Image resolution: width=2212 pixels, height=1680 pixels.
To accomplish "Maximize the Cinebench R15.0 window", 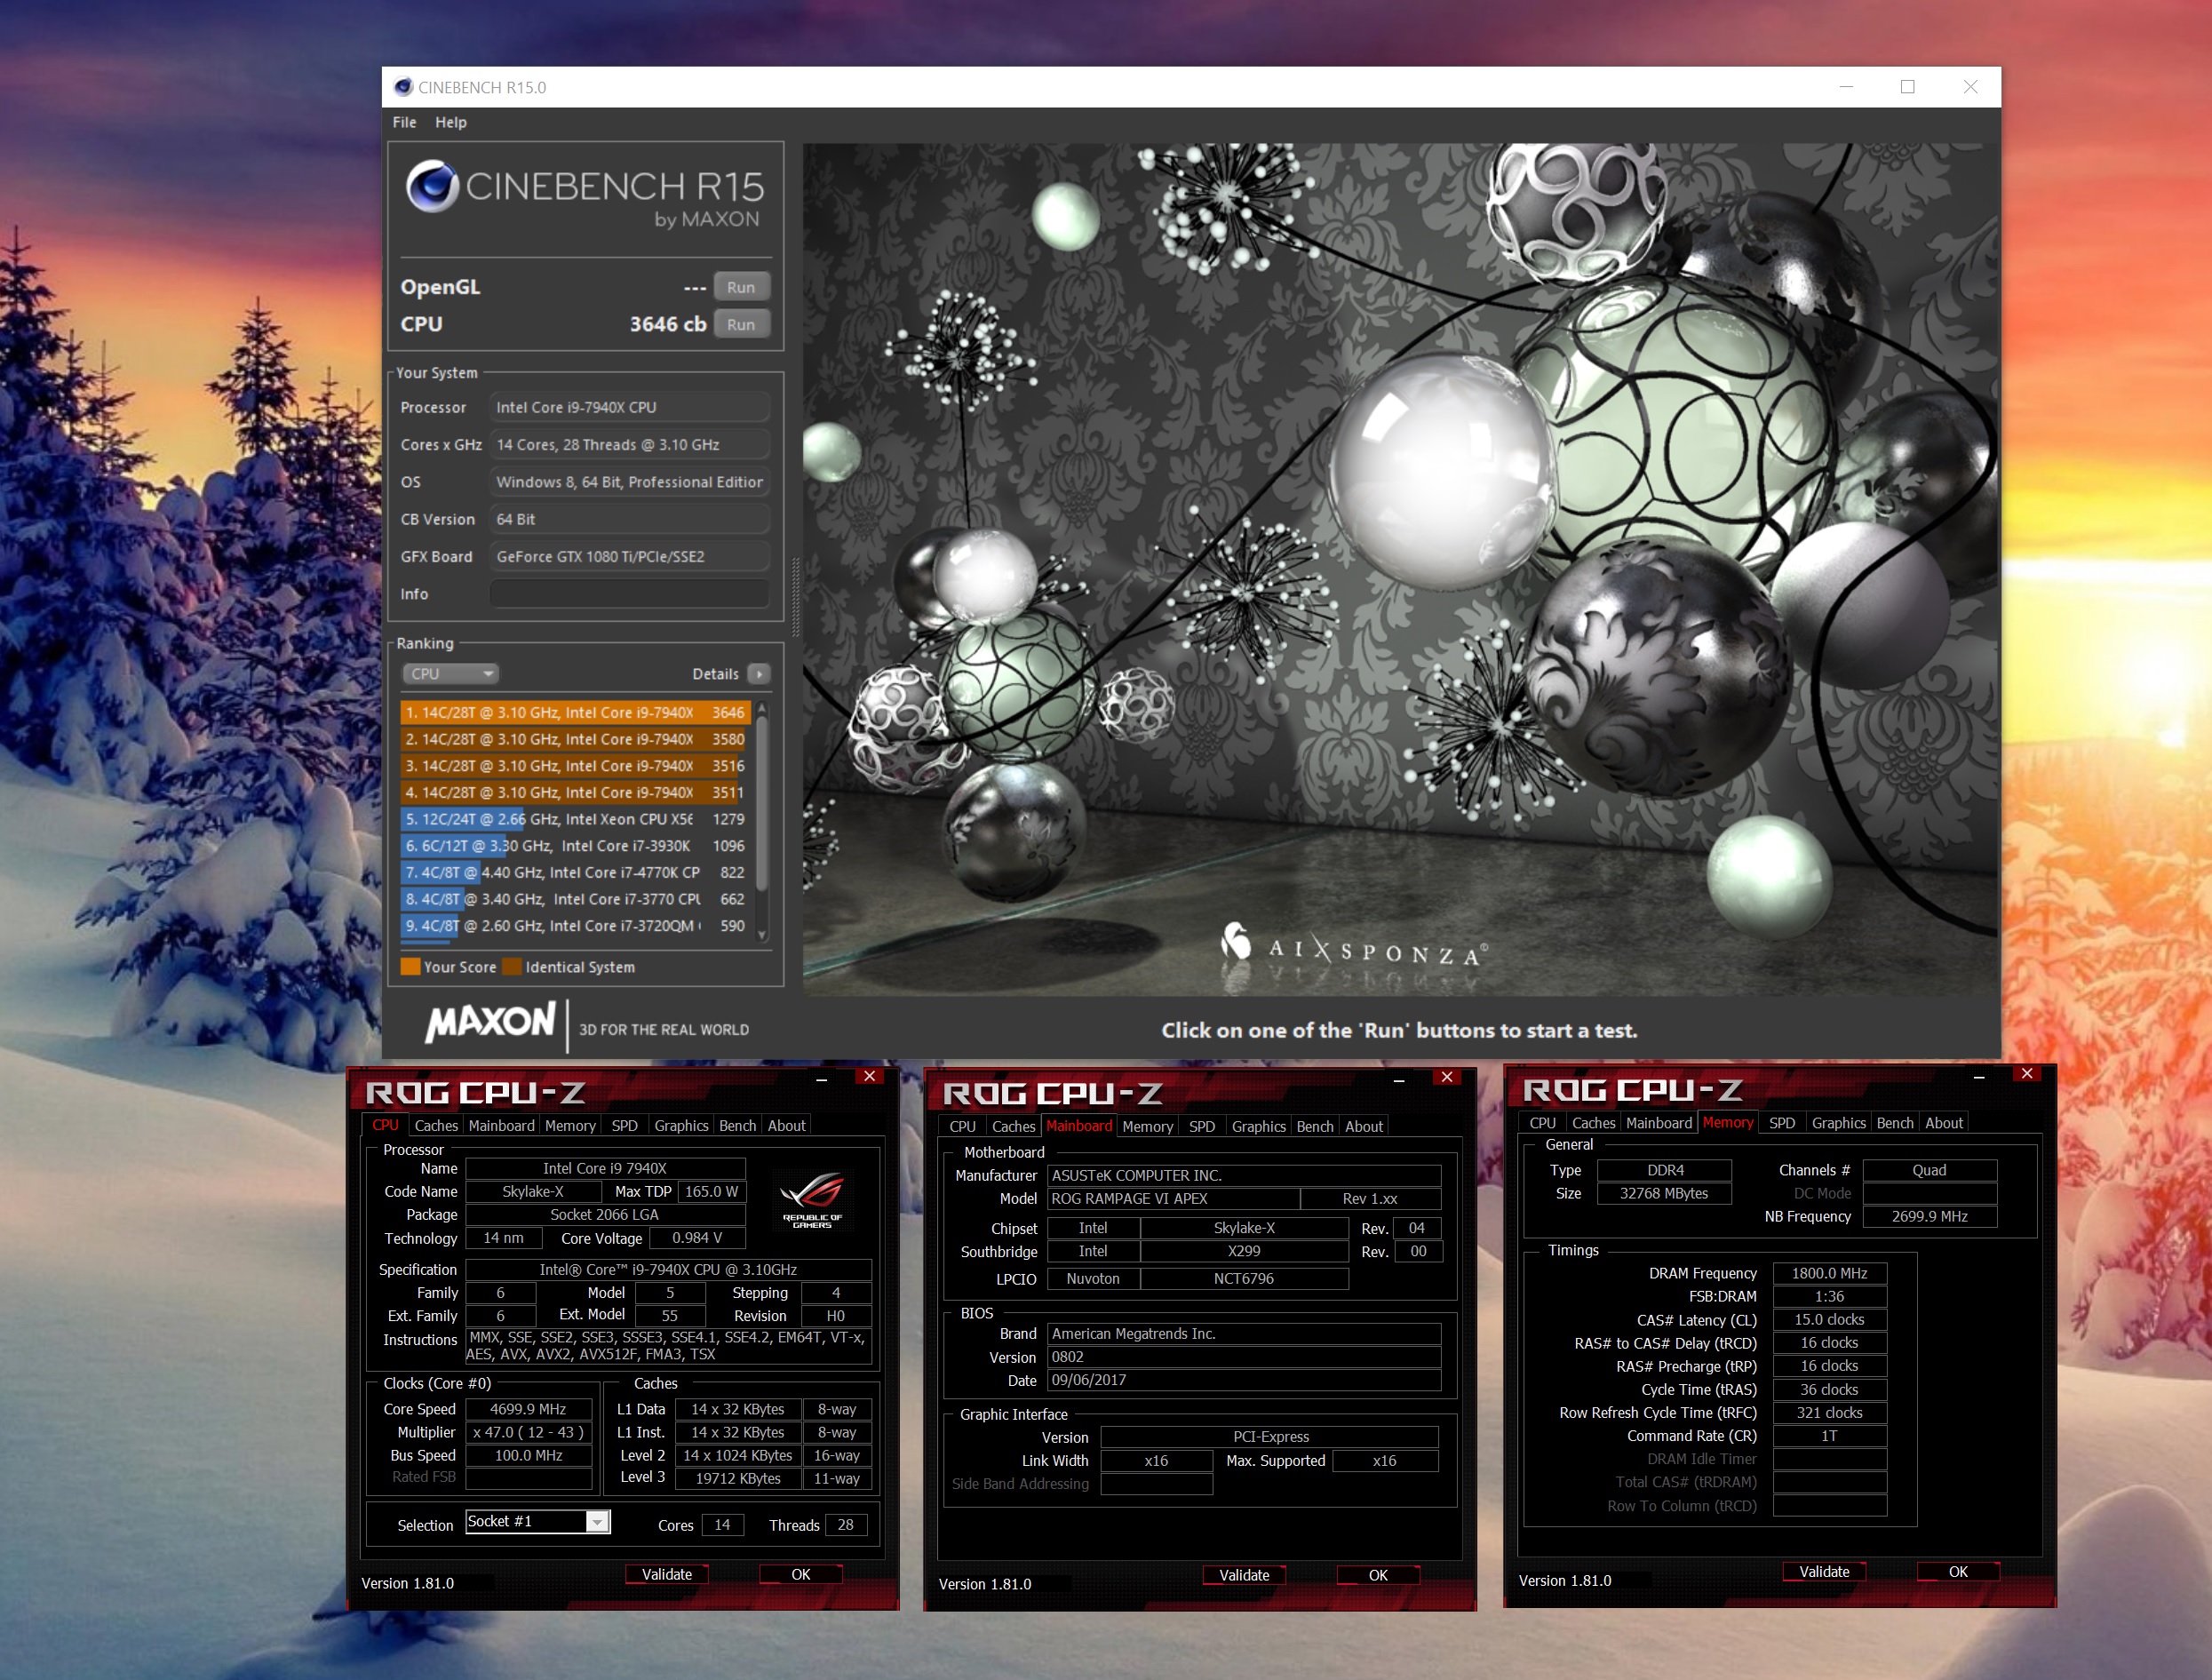I will pyautogui.click(x=1907, y=87).
